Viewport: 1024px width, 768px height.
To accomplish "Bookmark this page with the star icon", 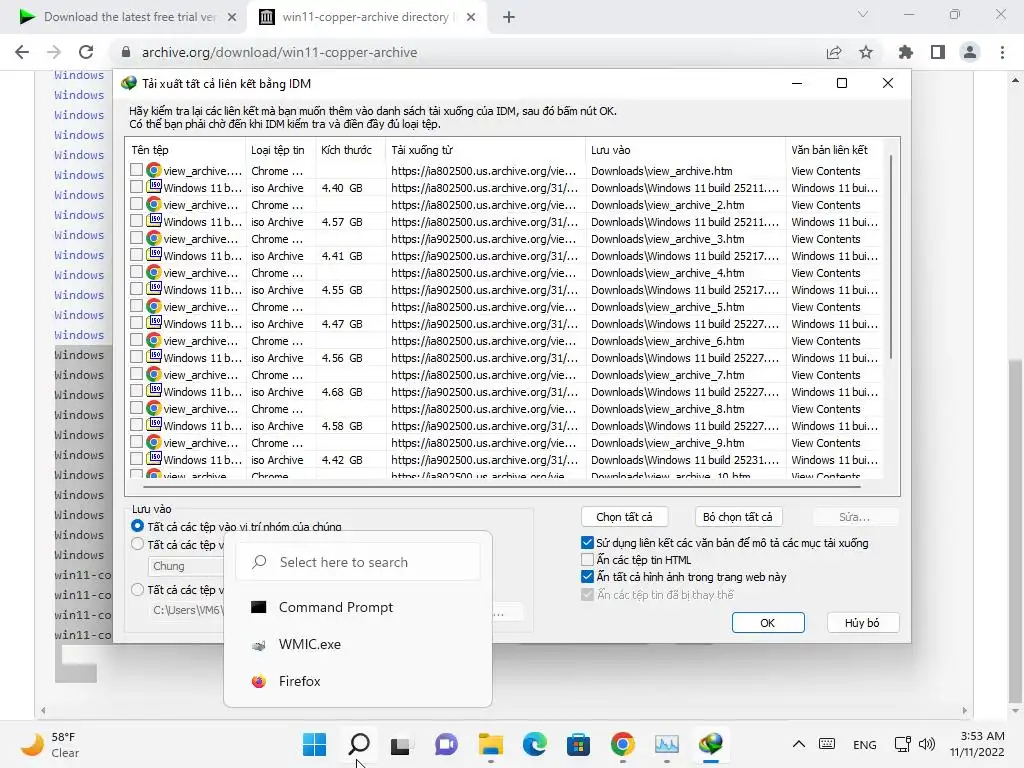I will pyautogui.click(x=866, y=52).
